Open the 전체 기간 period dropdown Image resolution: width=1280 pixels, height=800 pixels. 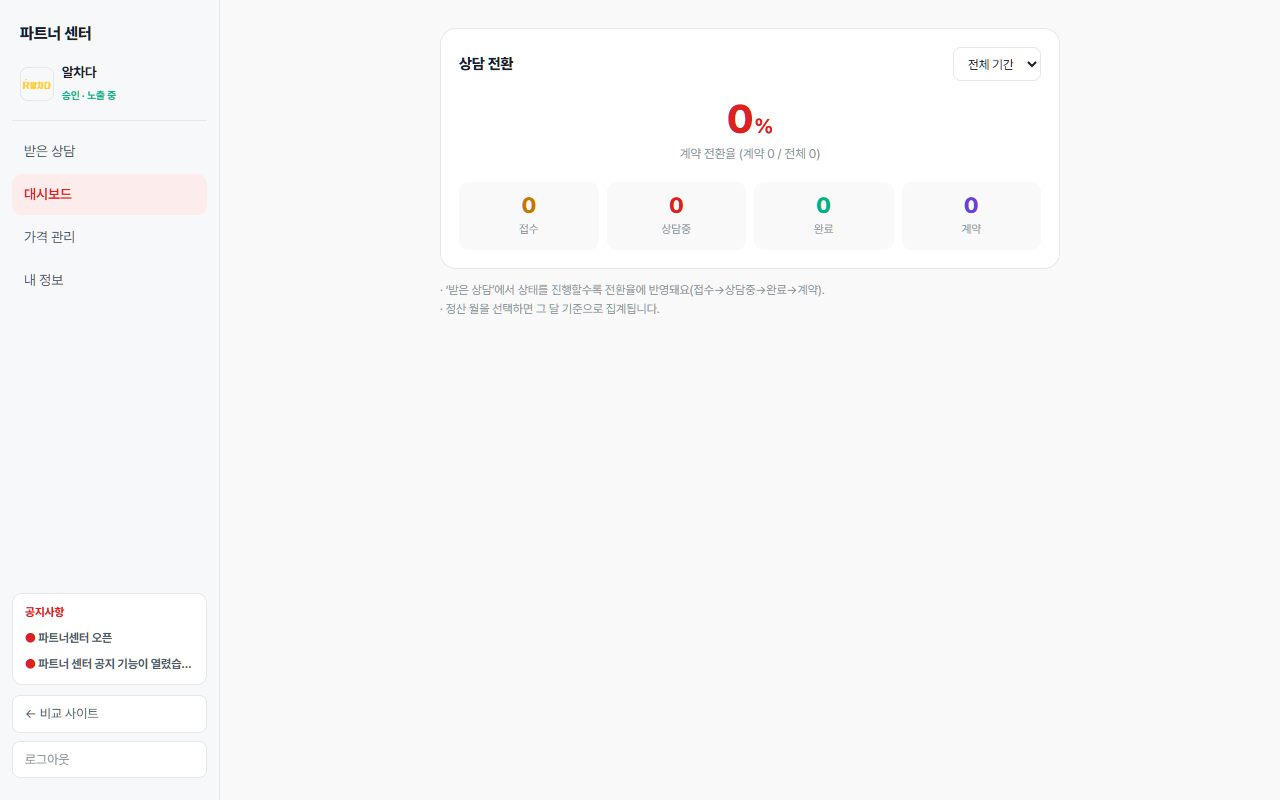(997, 64)
